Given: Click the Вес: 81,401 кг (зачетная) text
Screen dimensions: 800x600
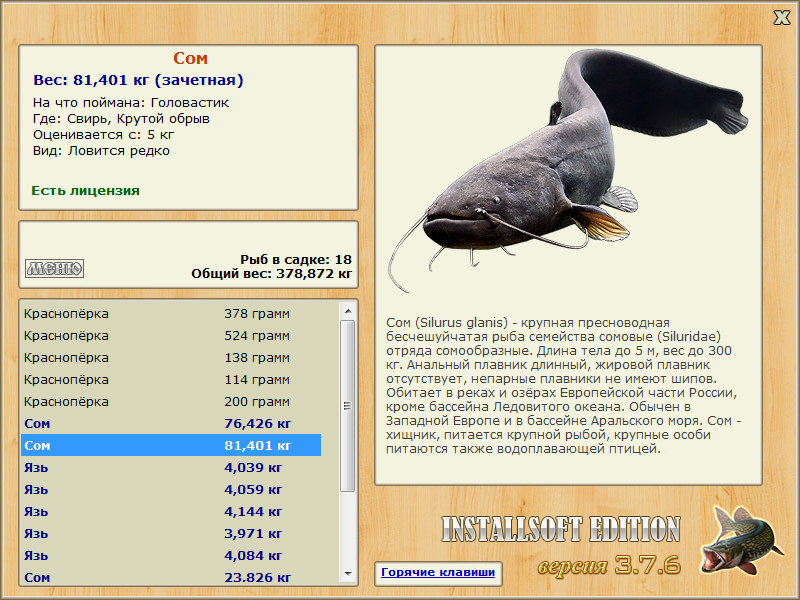Looking at the screenshot, I should coord(138,80).
